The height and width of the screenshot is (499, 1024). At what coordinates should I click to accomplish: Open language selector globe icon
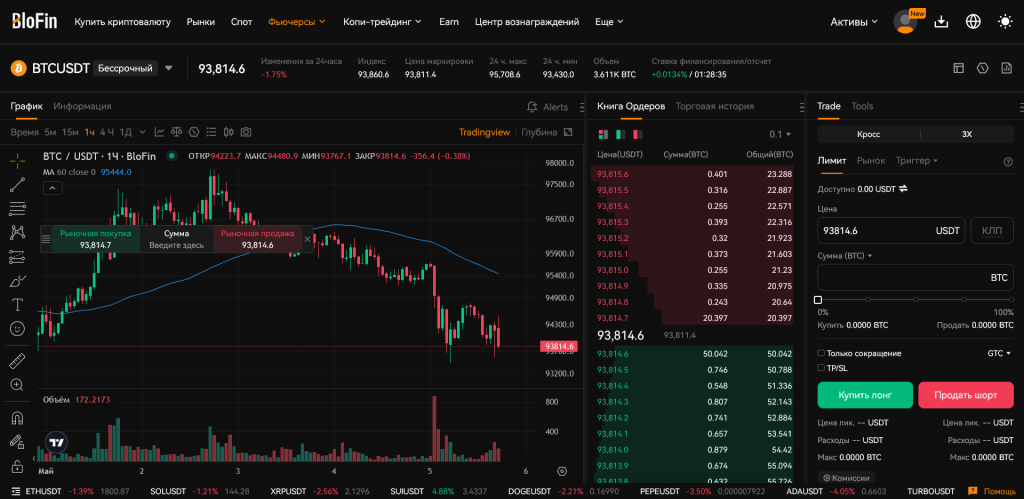tap(973, 22)
